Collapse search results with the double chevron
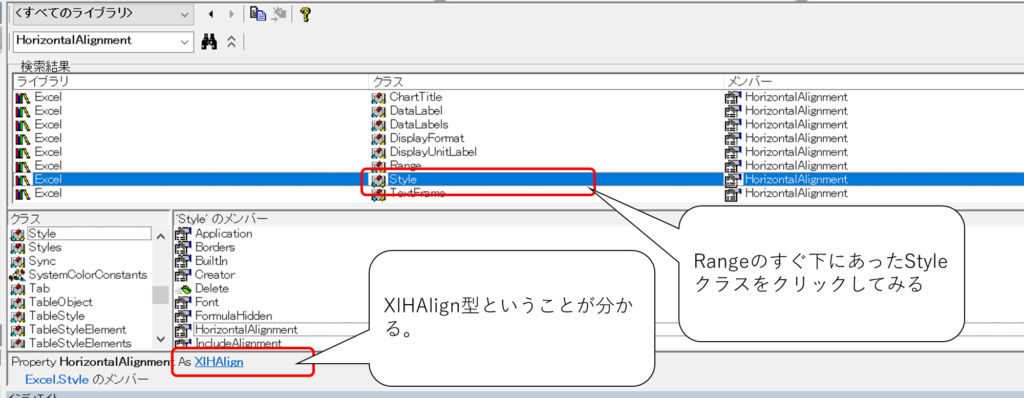The height and width of the screenshot is (398, 1024). [x=231, y=41]
